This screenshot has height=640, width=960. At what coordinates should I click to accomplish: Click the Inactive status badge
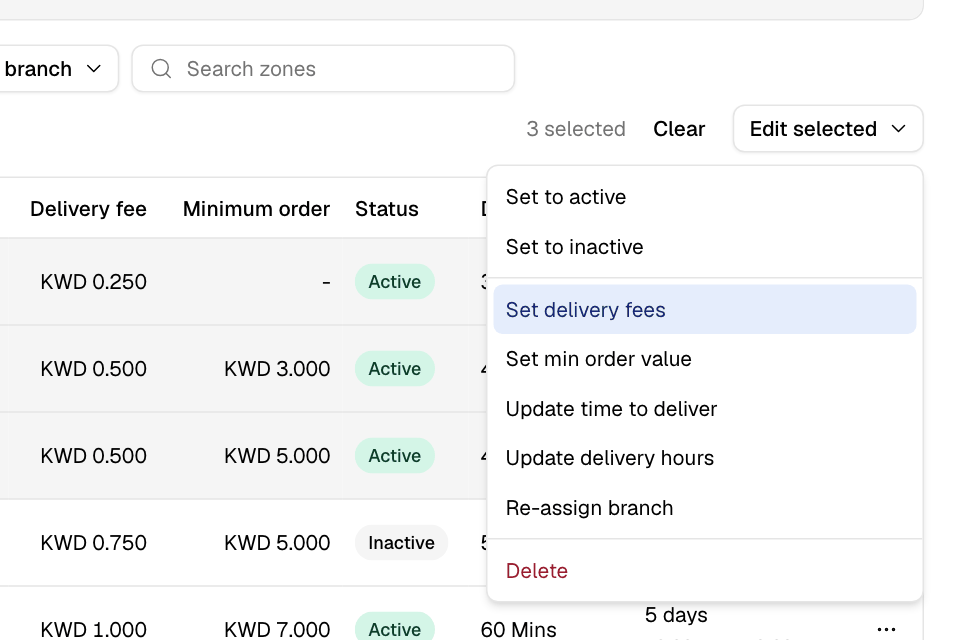coord(401,543)
